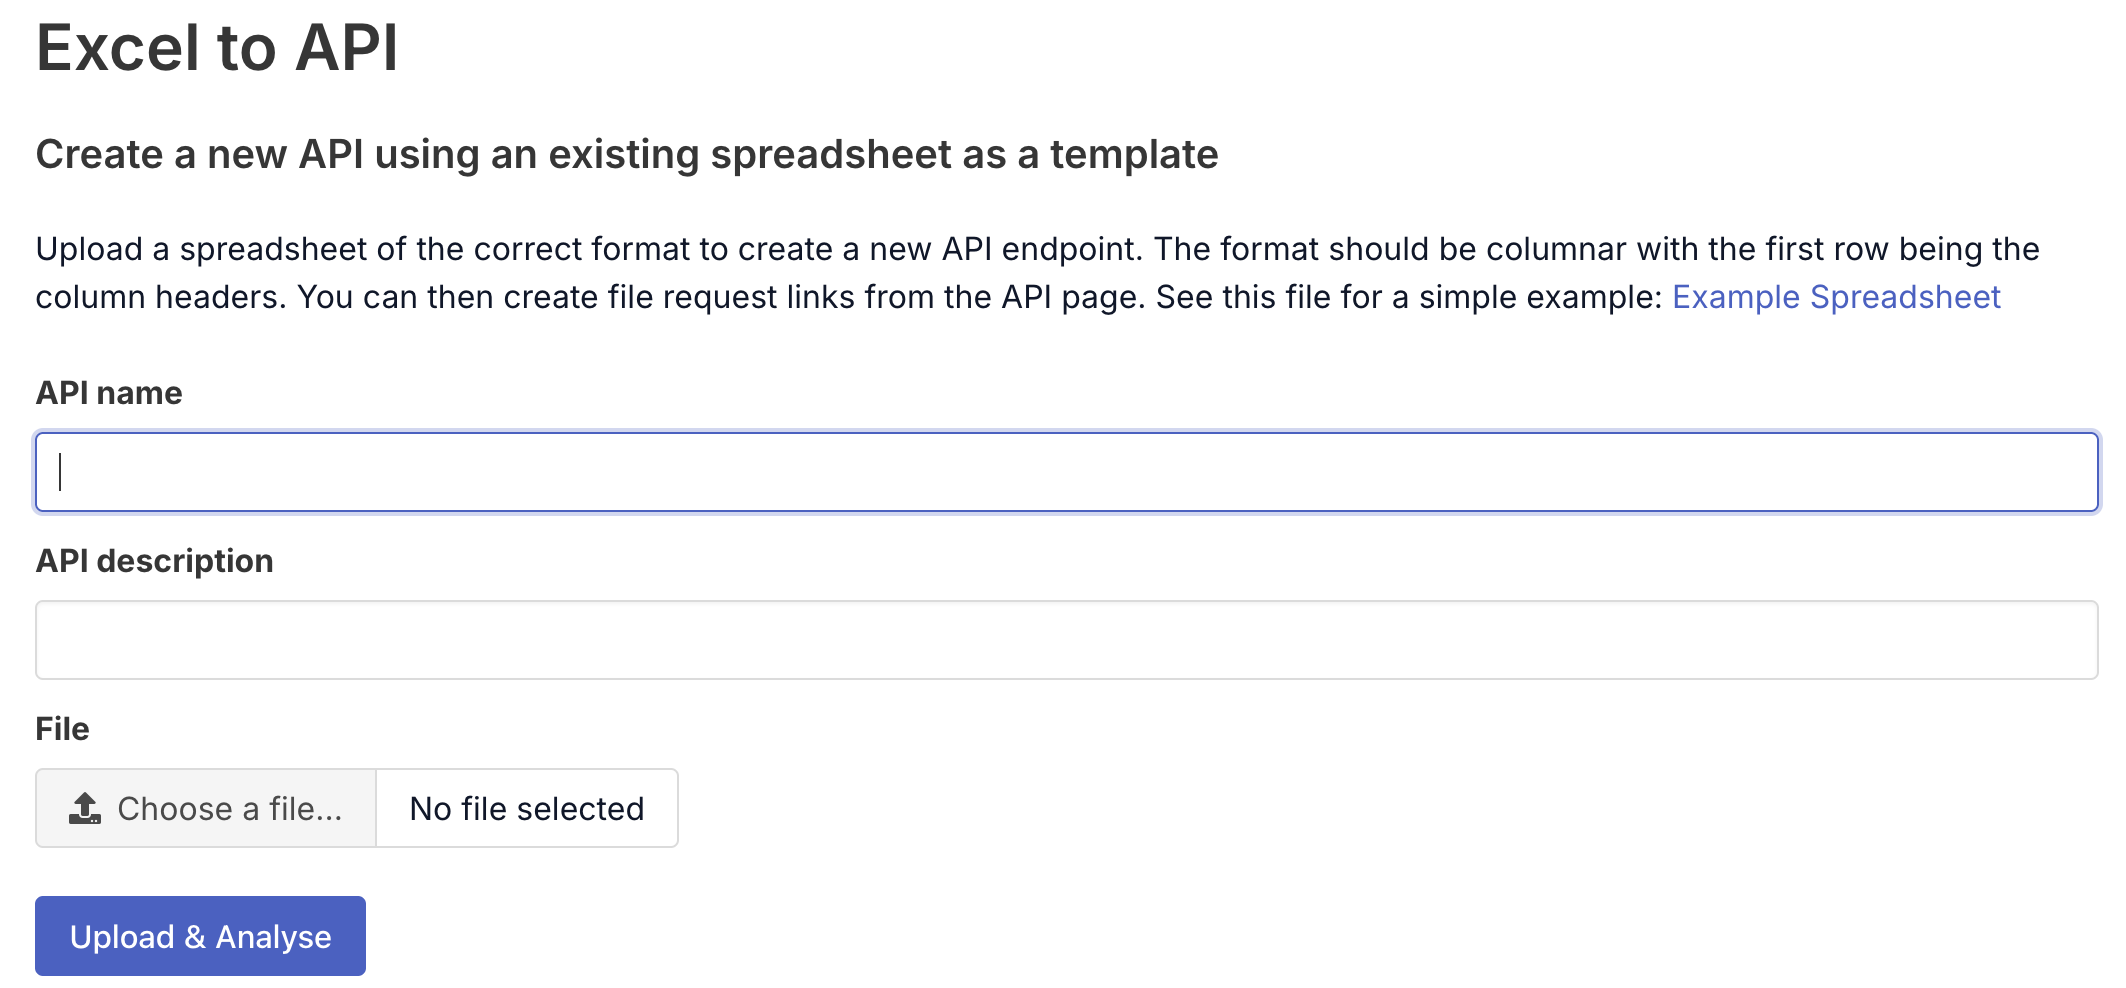Click the "API description" field label
Image resolution: width=2126 pixels, height=988 pixels.
click(x=154, y=561)
